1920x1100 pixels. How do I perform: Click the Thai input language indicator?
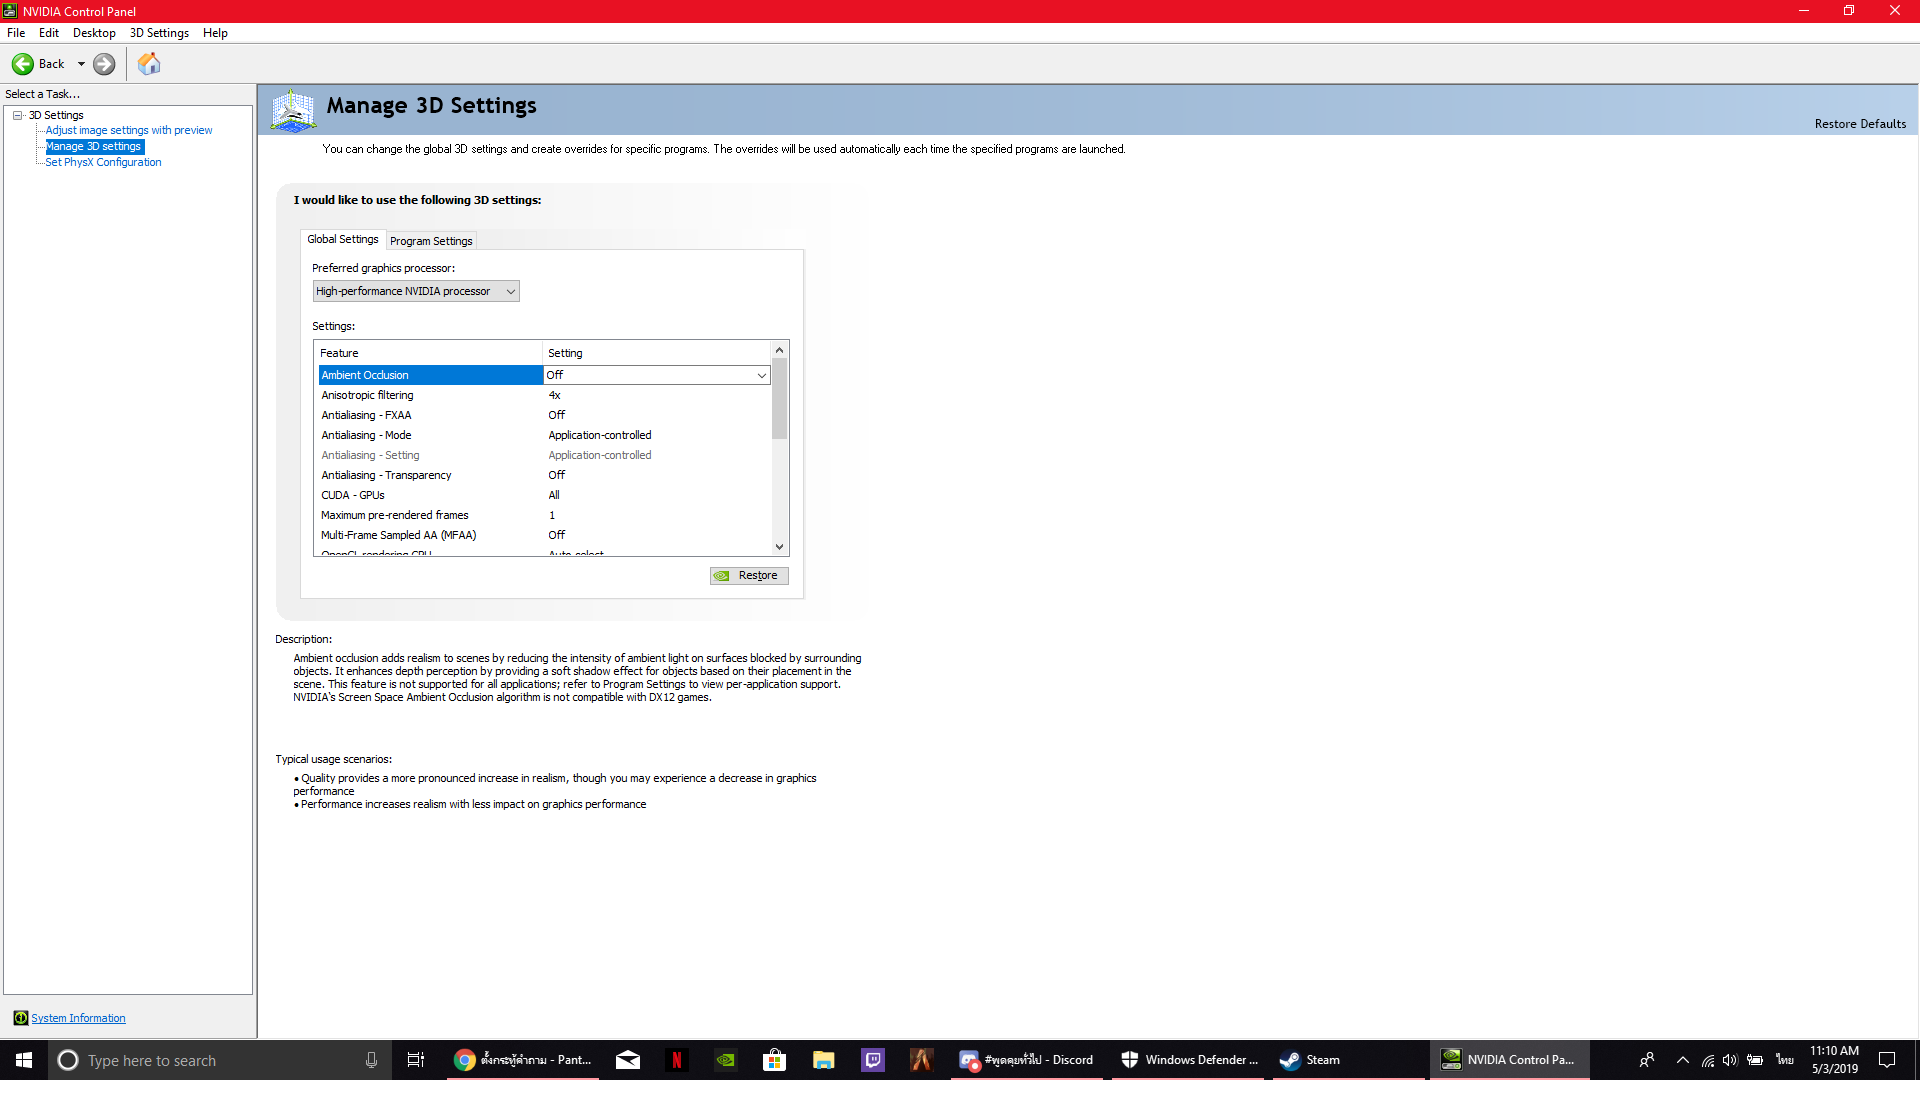(x=1785, y=1060)
